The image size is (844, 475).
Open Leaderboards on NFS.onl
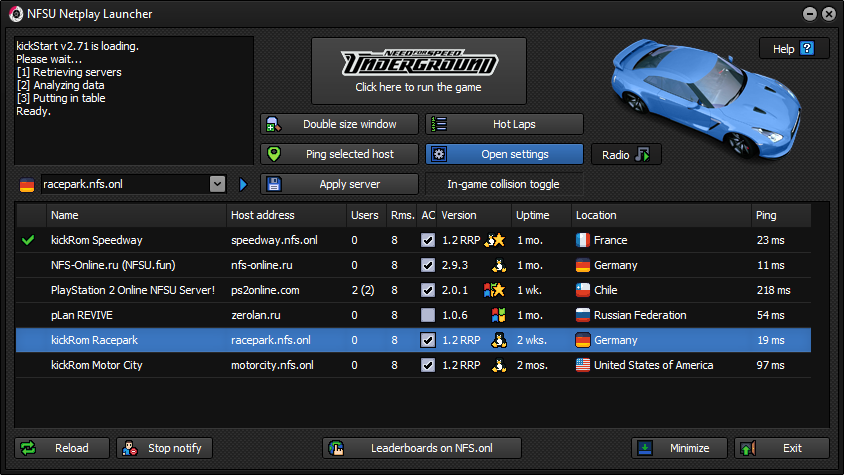tap(422, 448)
